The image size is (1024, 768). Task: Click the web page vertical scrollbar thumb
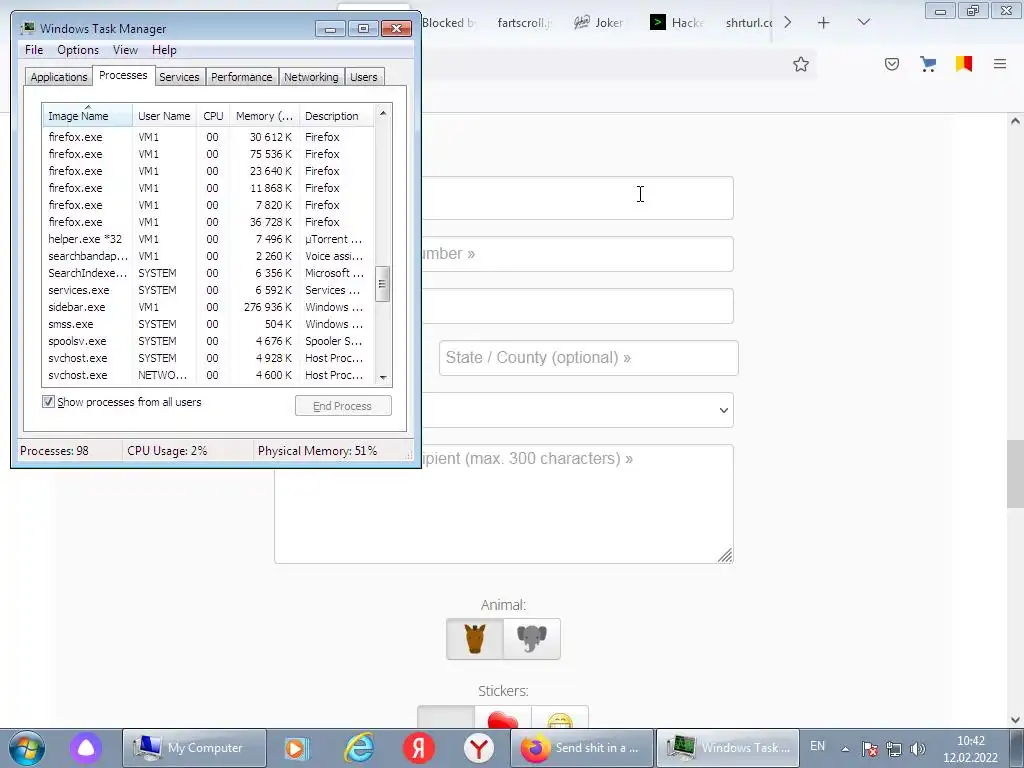(1015, 473)
